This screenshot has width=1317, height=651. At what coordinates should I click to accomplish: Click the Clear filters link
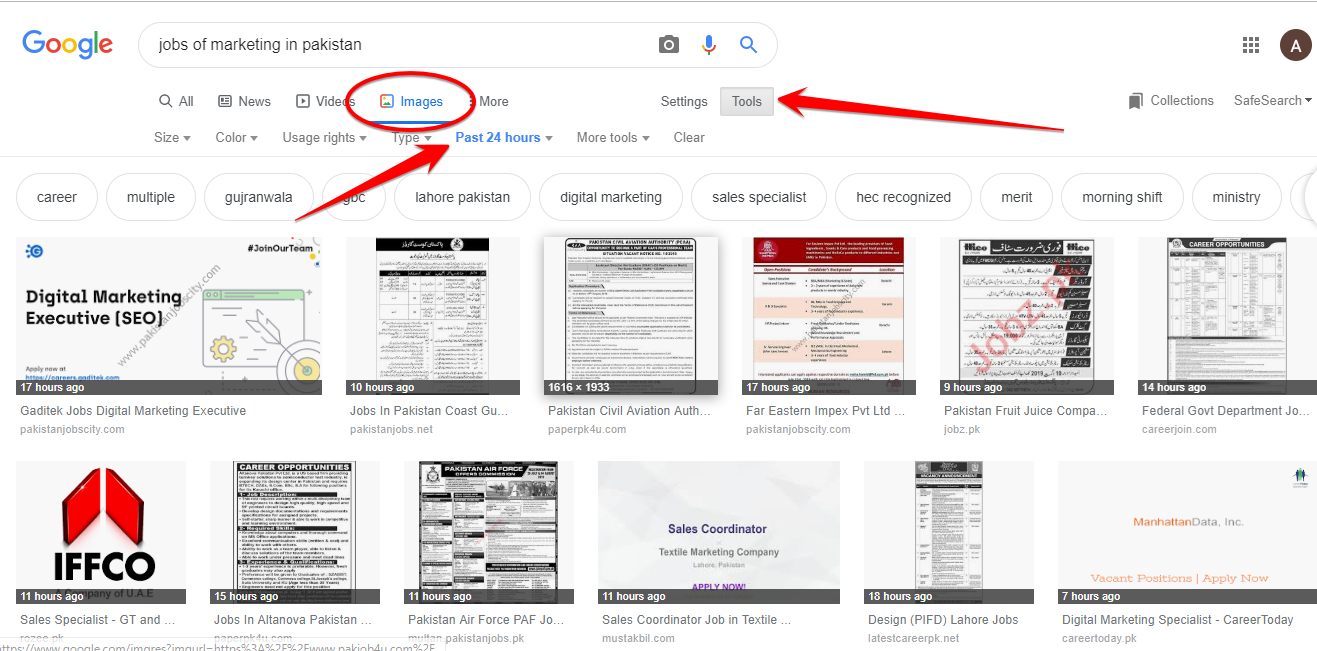tap(689, 138)
